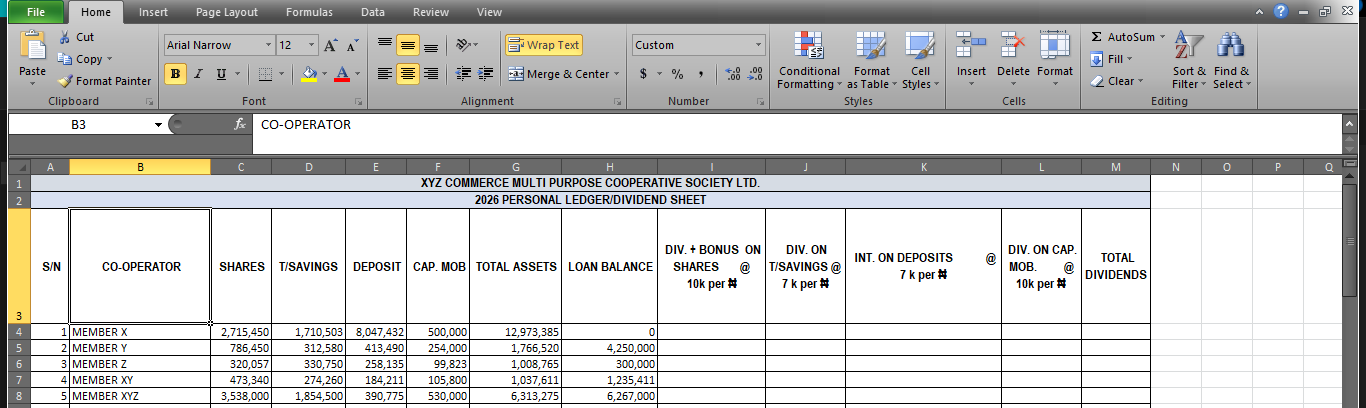Click the Copy icon
The width and height of the screenshot is (1366, 408).
[66, 59]
